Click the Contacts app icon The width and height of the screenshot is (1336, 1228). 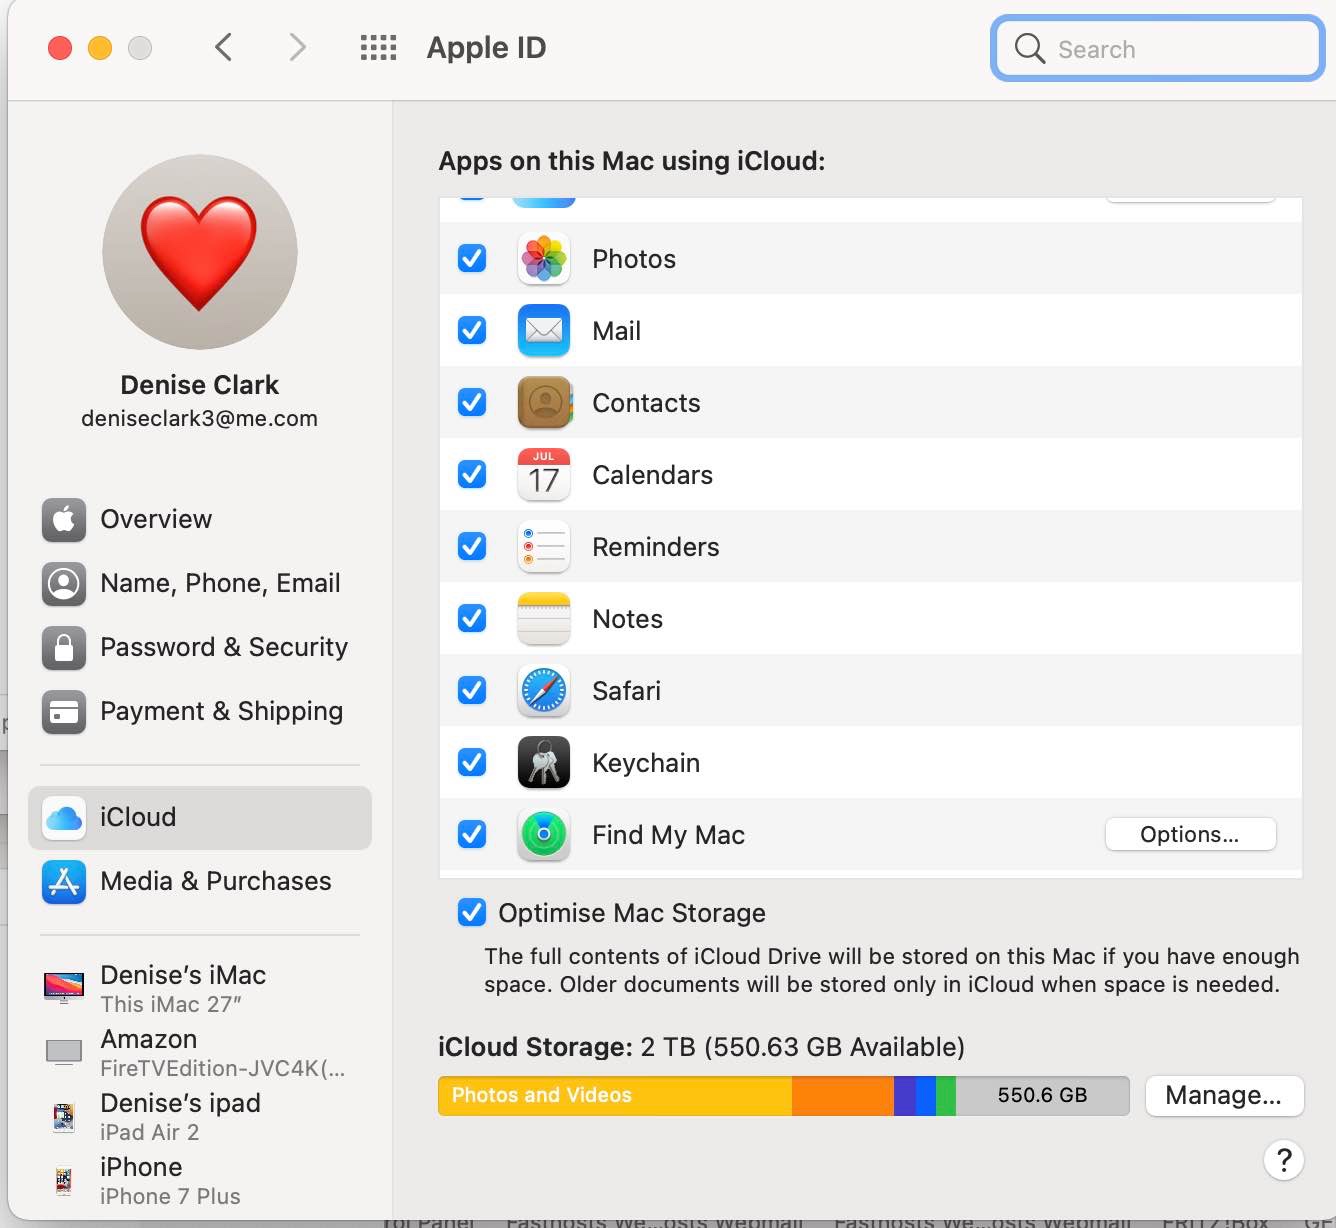544,403
